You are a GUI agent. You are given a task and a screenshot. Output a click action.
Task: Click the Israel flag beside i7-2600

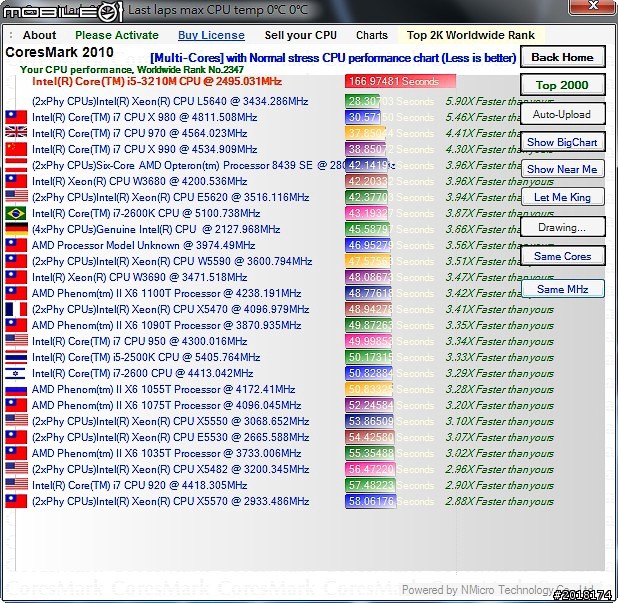(16, 373)
